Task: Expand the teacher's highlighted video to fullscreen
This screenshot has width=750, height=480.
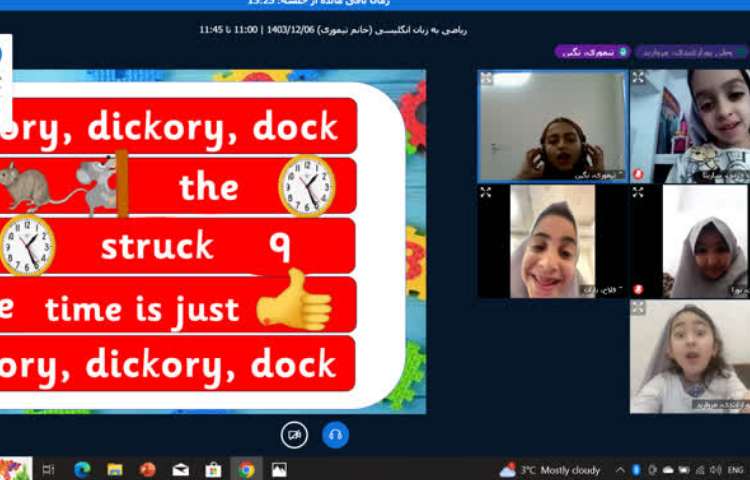Action: pyautogui.click(x=486, y=78)
